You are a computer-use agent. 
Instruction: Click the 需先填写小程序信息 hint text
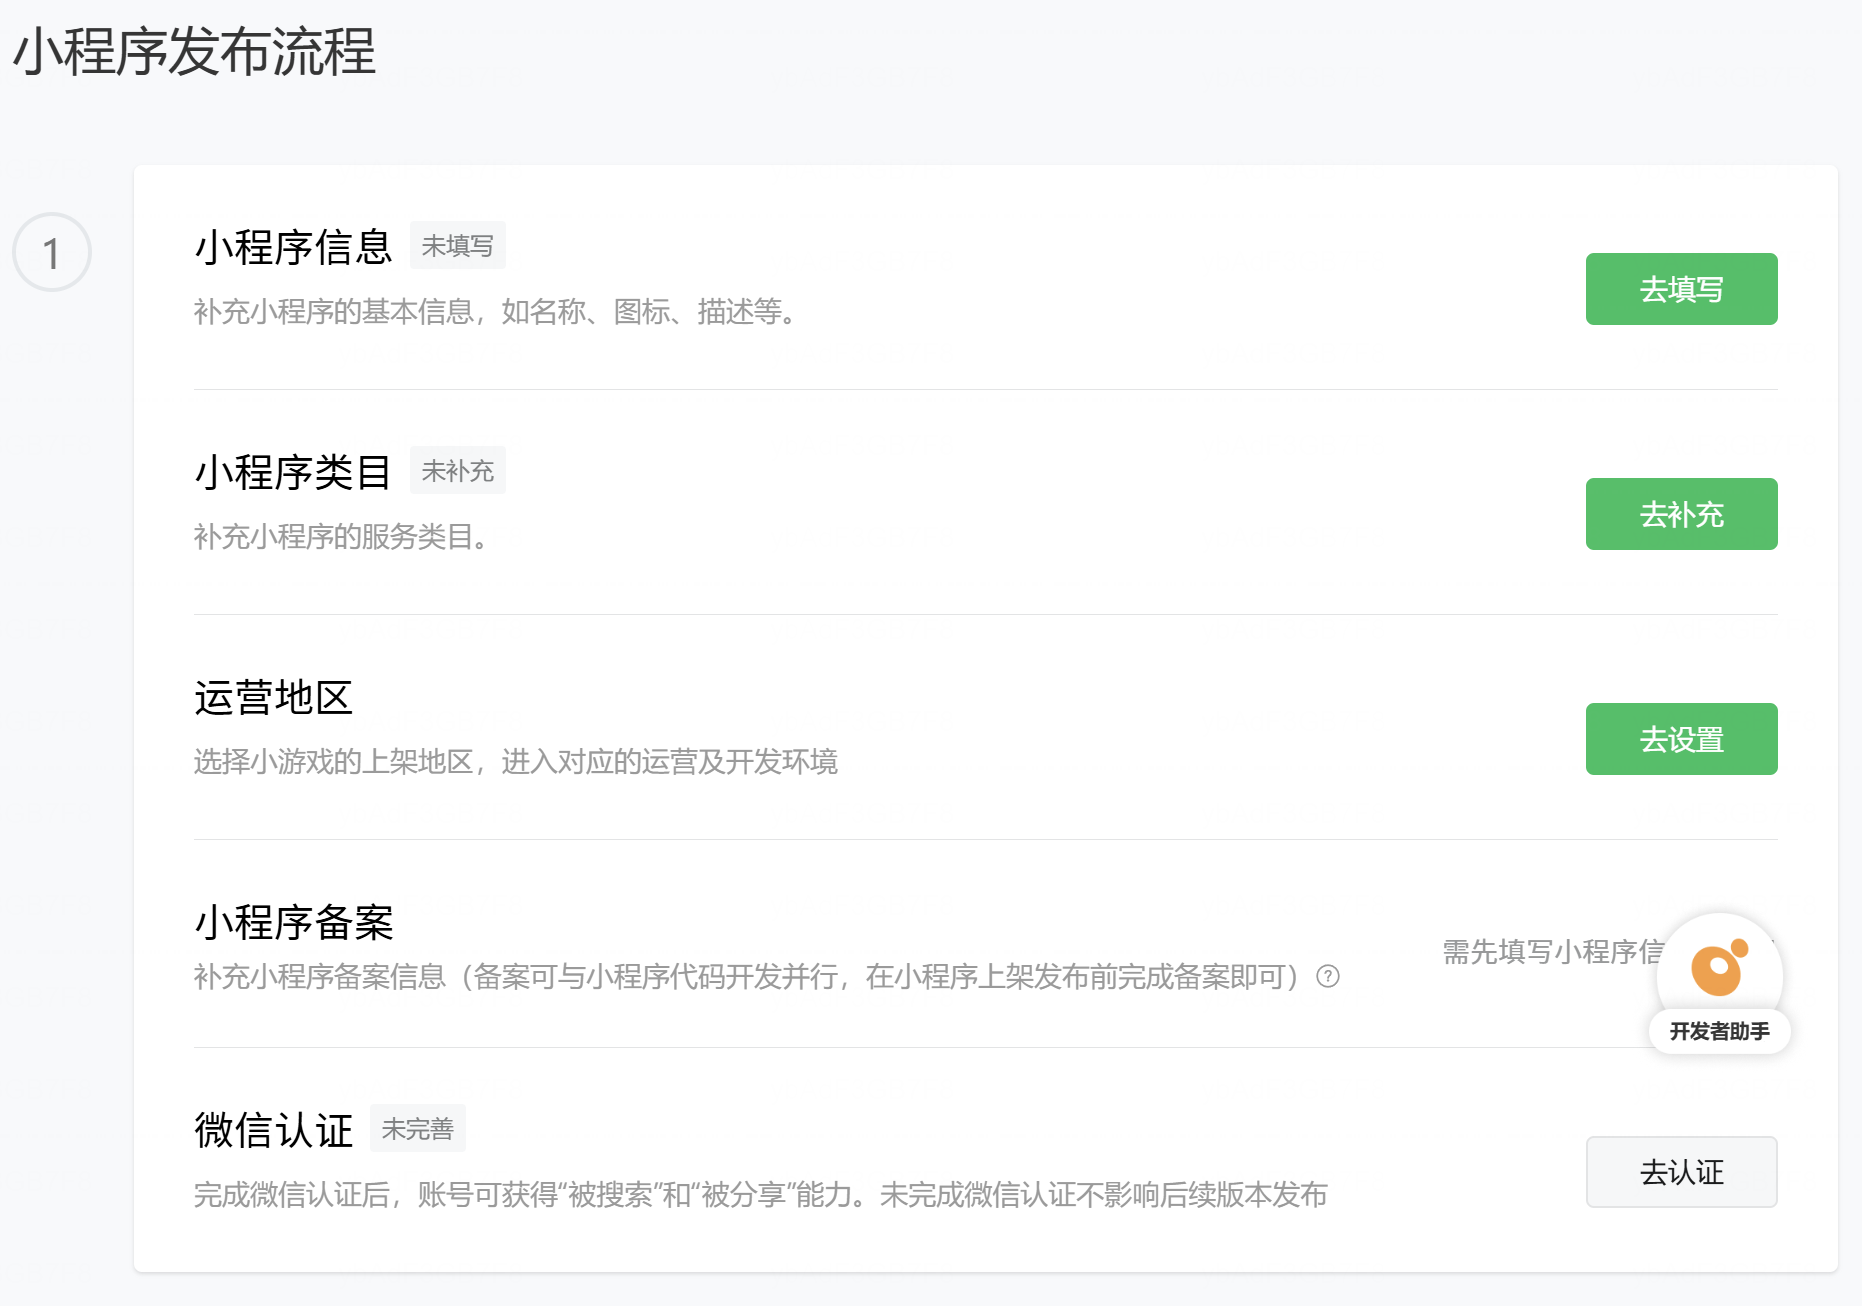pos(1551,951)
